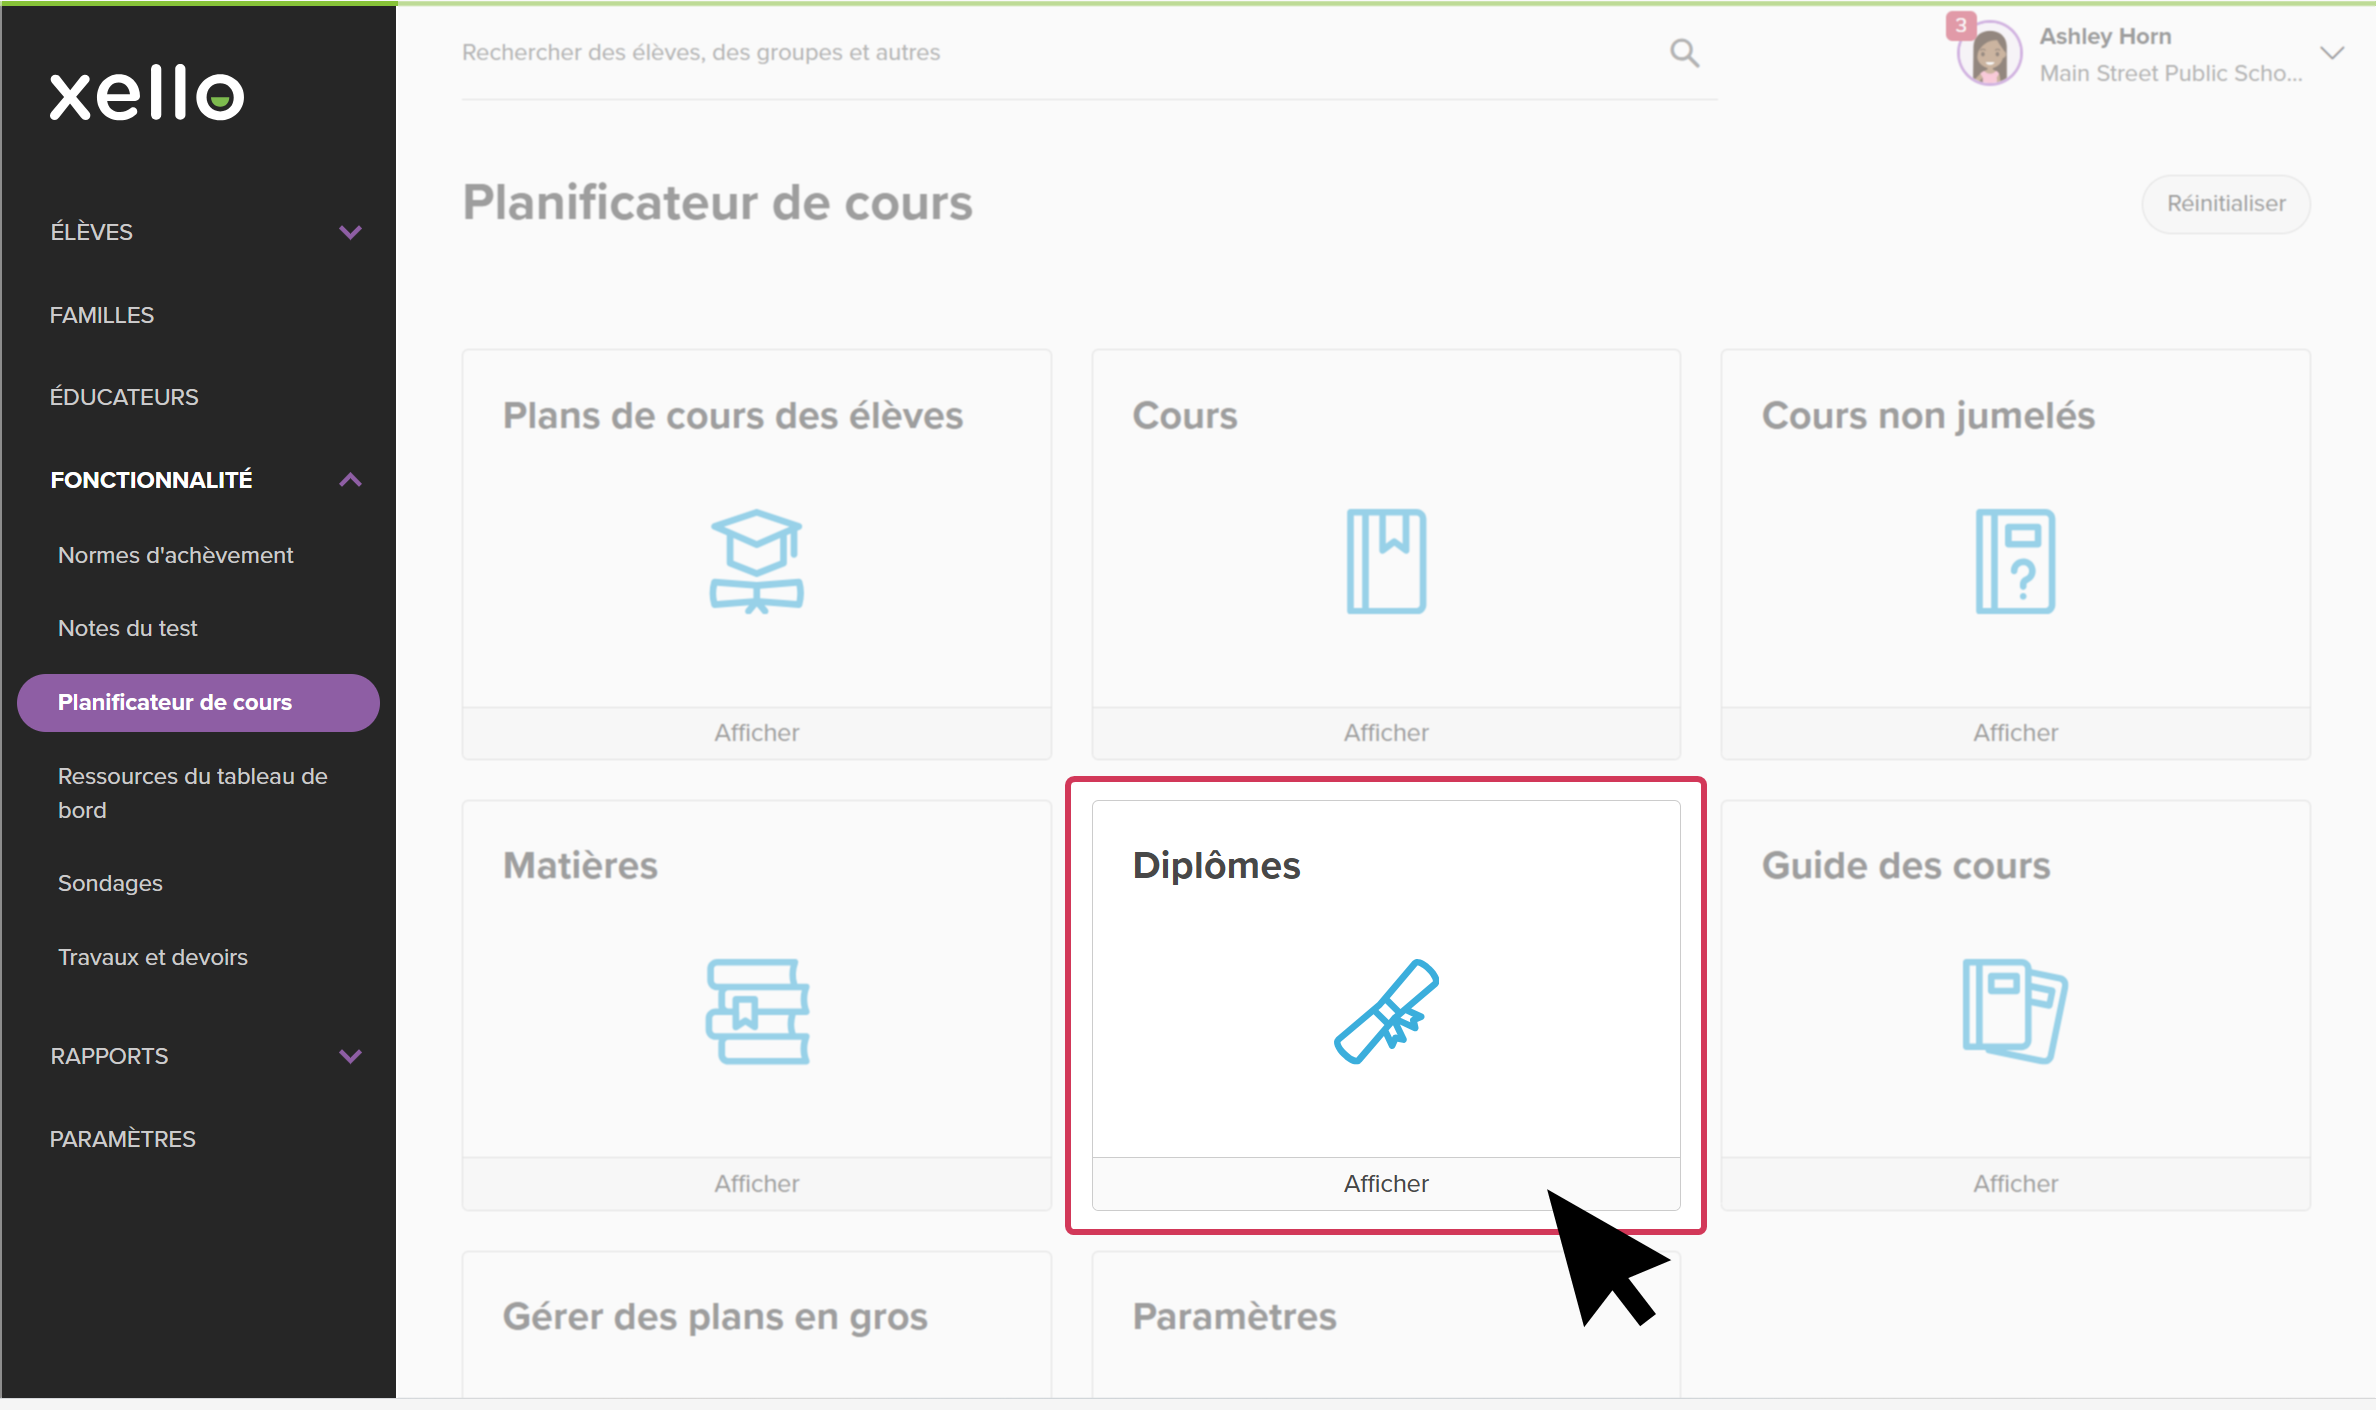Click the Matières card title

coord(581,865)
